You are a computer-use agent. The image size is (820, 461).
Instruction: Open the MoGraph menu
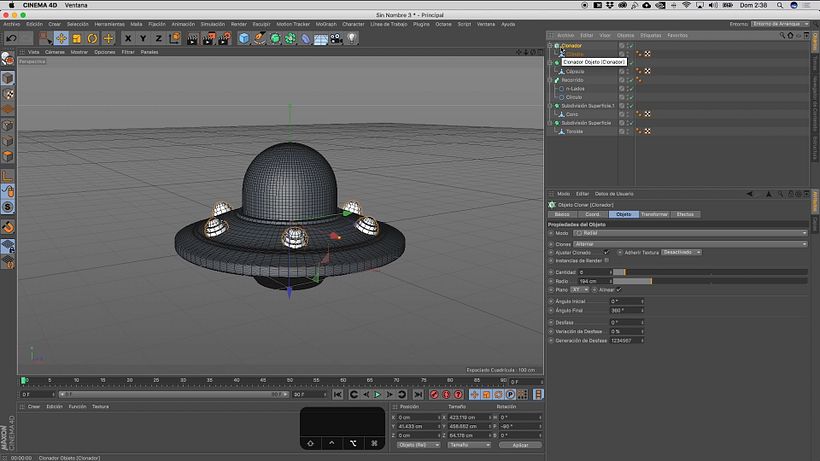(x=326, y=23)
